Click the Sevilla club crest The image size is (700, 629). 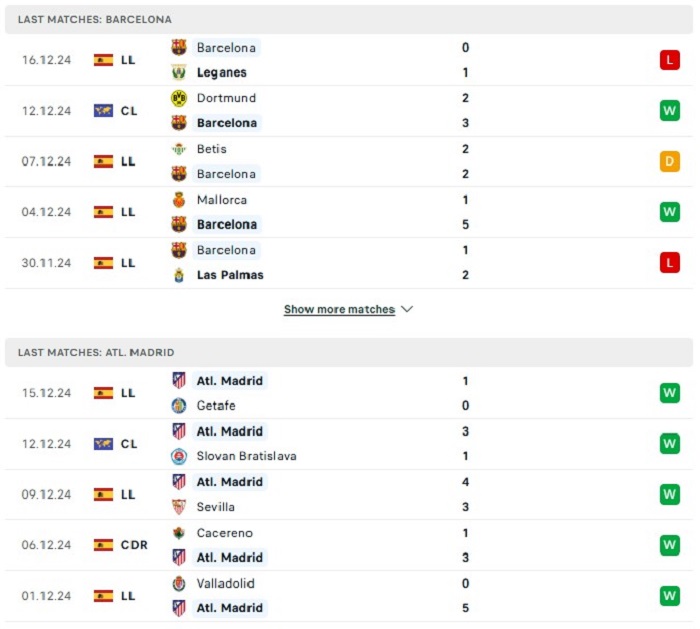coord(179,507)
